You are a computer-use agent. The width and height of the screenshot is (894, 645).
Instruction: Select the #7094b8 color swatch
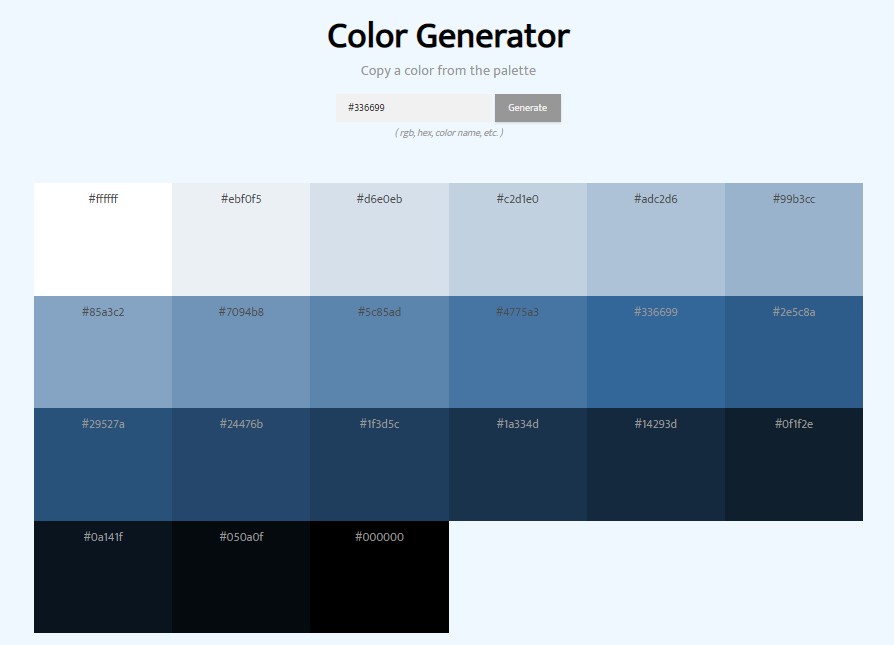click(241, 352)
